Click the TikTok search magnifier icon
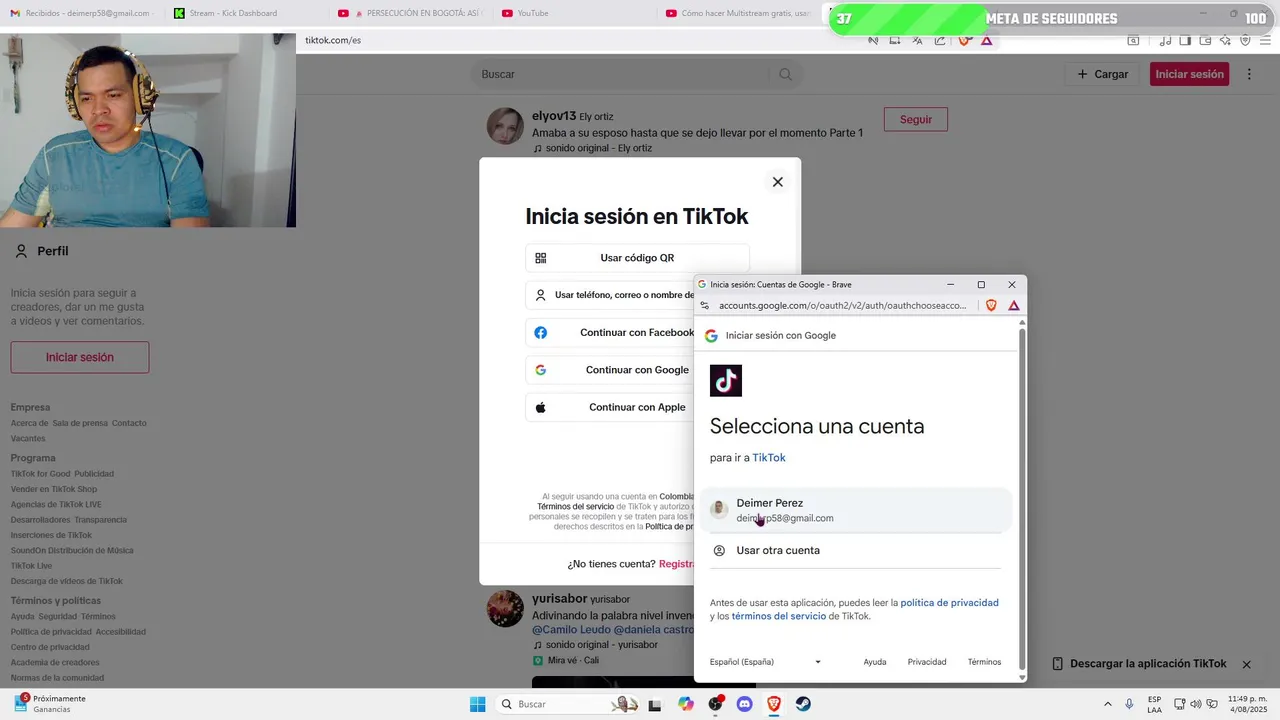This screenshot has height=720, width=1280. coord(785,74)
